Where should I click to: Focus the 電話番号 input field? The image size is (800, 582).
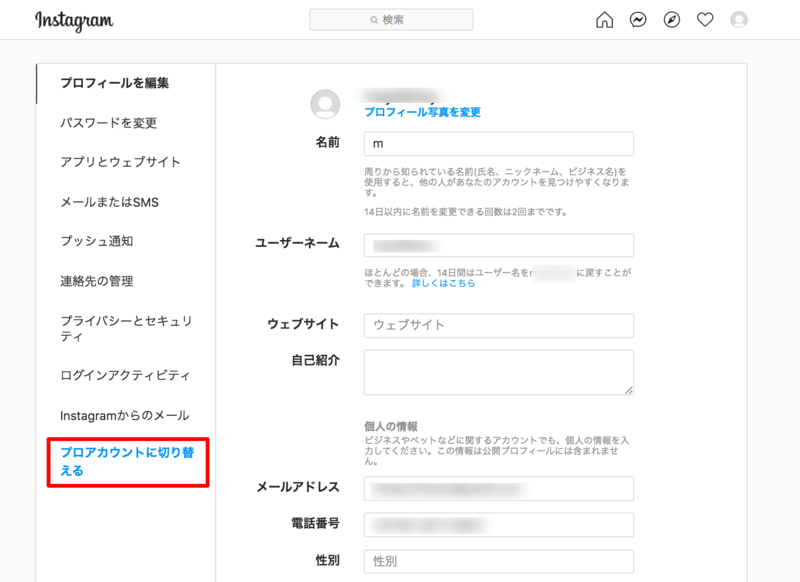(499, 525)
